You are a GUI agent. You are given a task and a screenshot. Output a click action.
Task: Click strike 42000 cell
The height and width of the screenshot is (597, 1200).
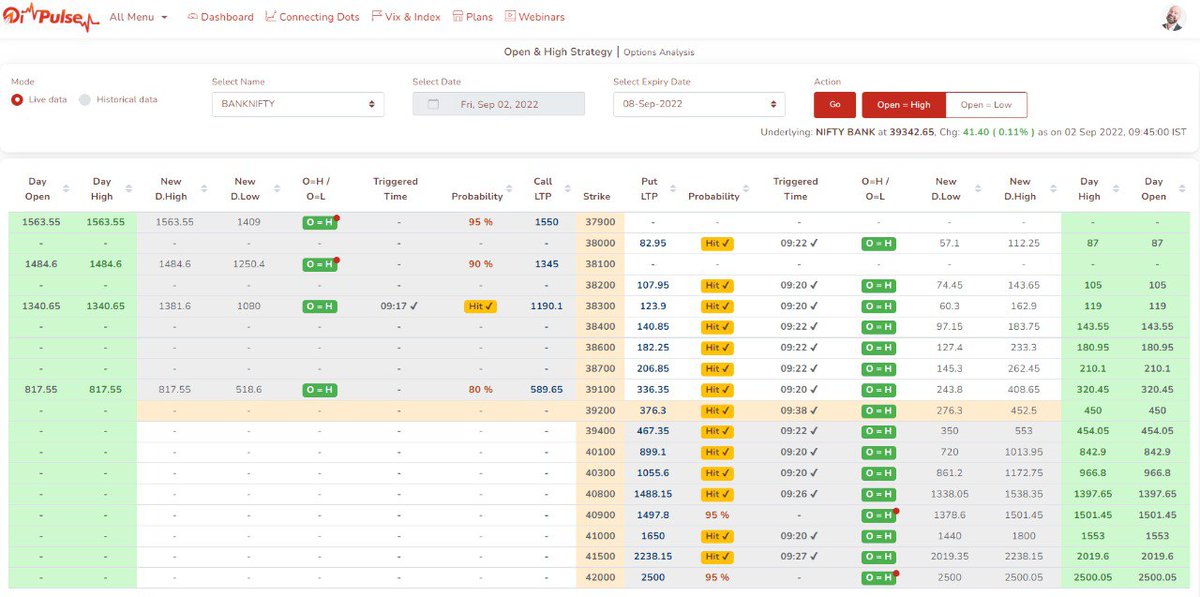pyautogui.click(x=598, y=578)
